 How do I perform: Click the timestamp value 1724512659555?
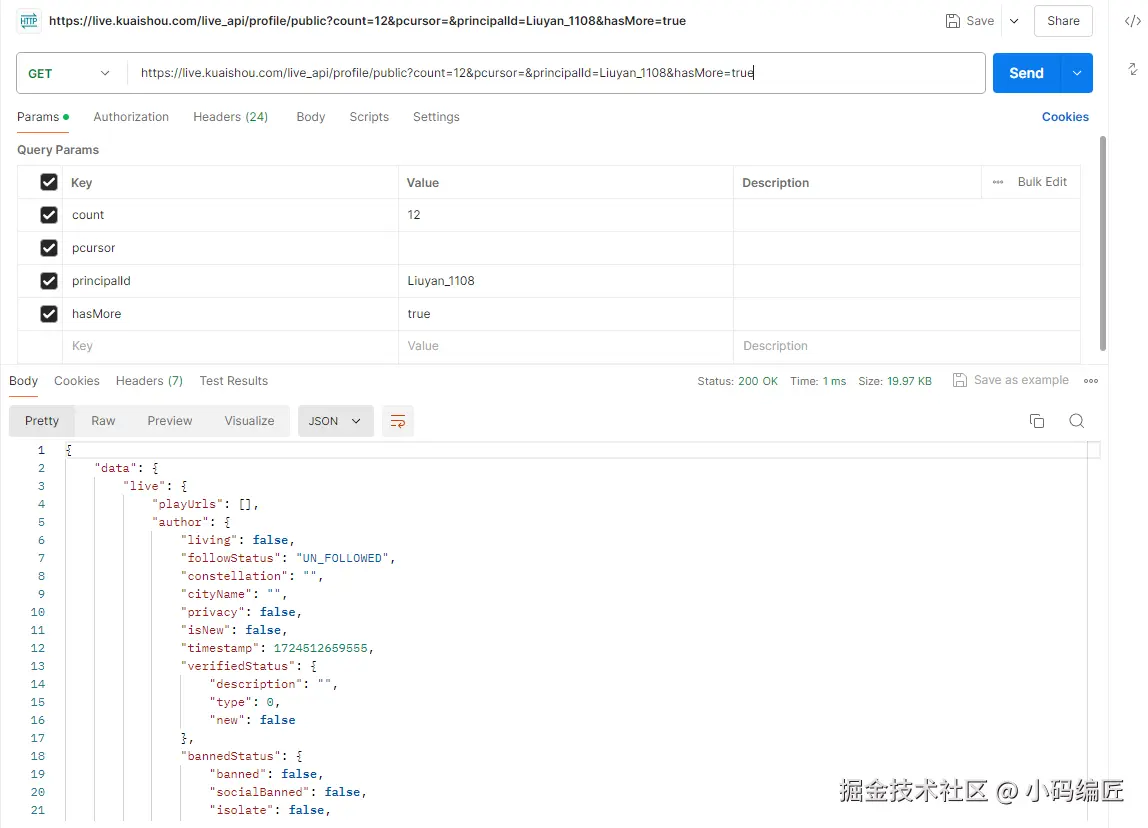click(x=321, y=648)
